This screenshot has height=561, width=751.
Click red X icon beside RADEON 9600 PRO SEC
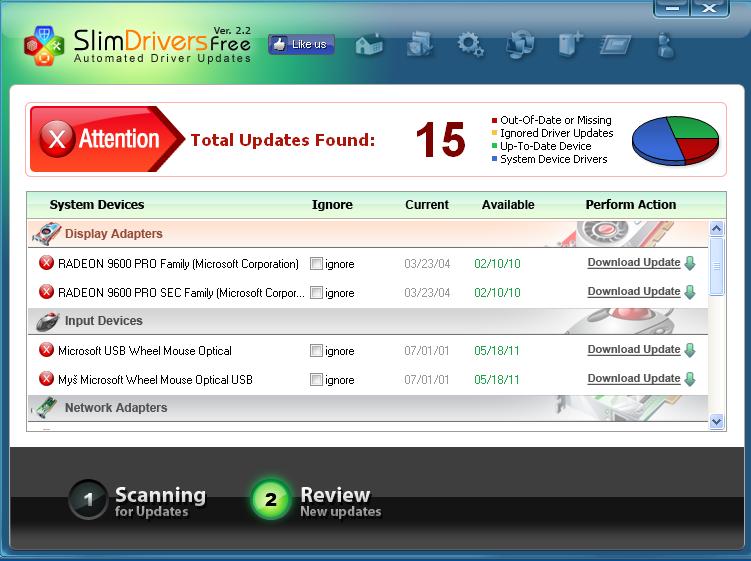[x=46, y=292]
